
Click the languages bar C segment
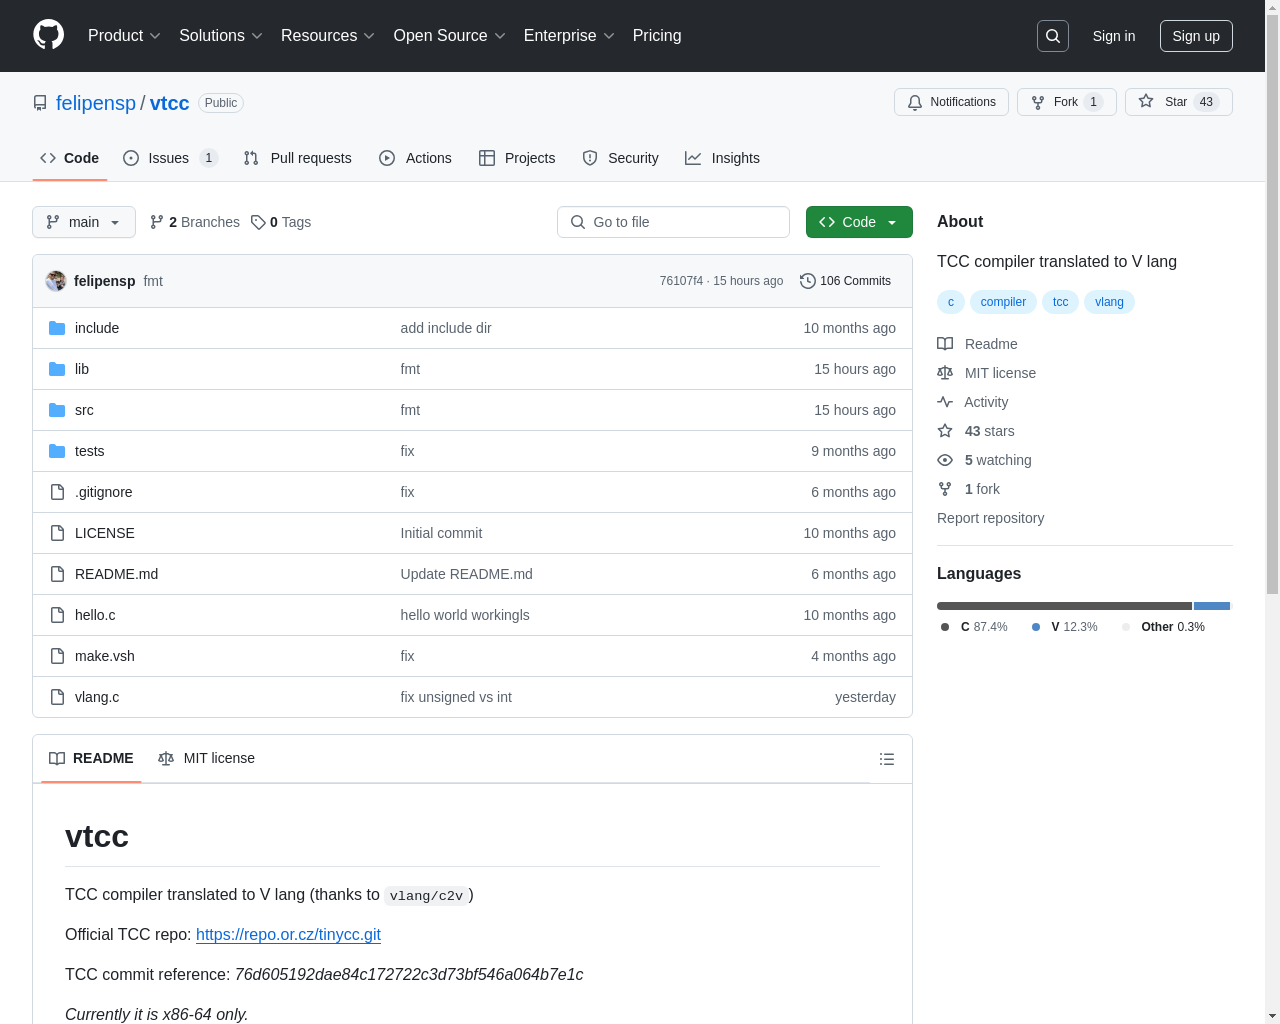pyautogui.click(x=1063, y=606)
